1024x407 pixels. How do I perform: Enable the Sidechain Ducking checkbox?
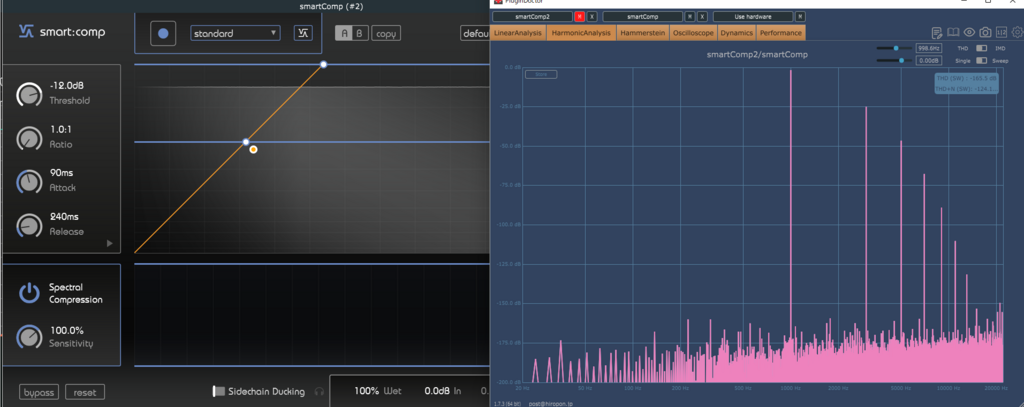tap(219, 391)
